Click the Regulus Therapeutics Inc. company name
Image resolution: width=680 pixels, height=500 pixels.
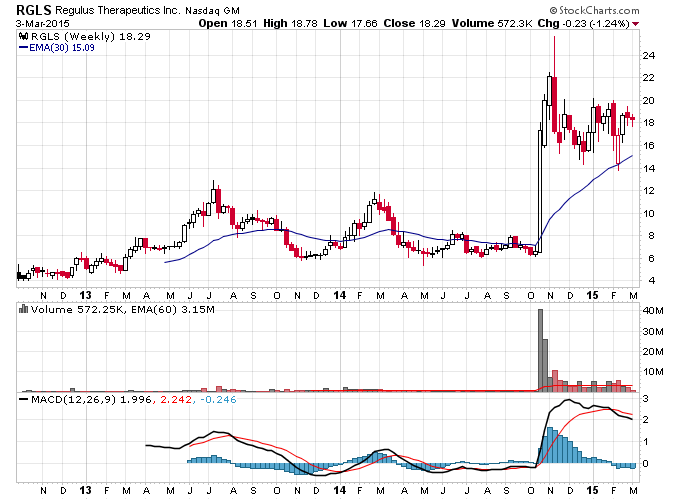tap(117, 10)
